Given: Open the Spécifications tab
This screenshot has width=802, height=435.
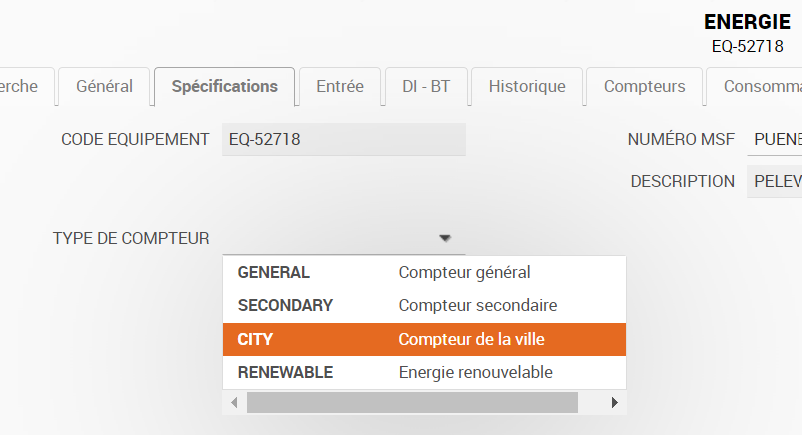Looking at the screenshot, I should 225,86.
